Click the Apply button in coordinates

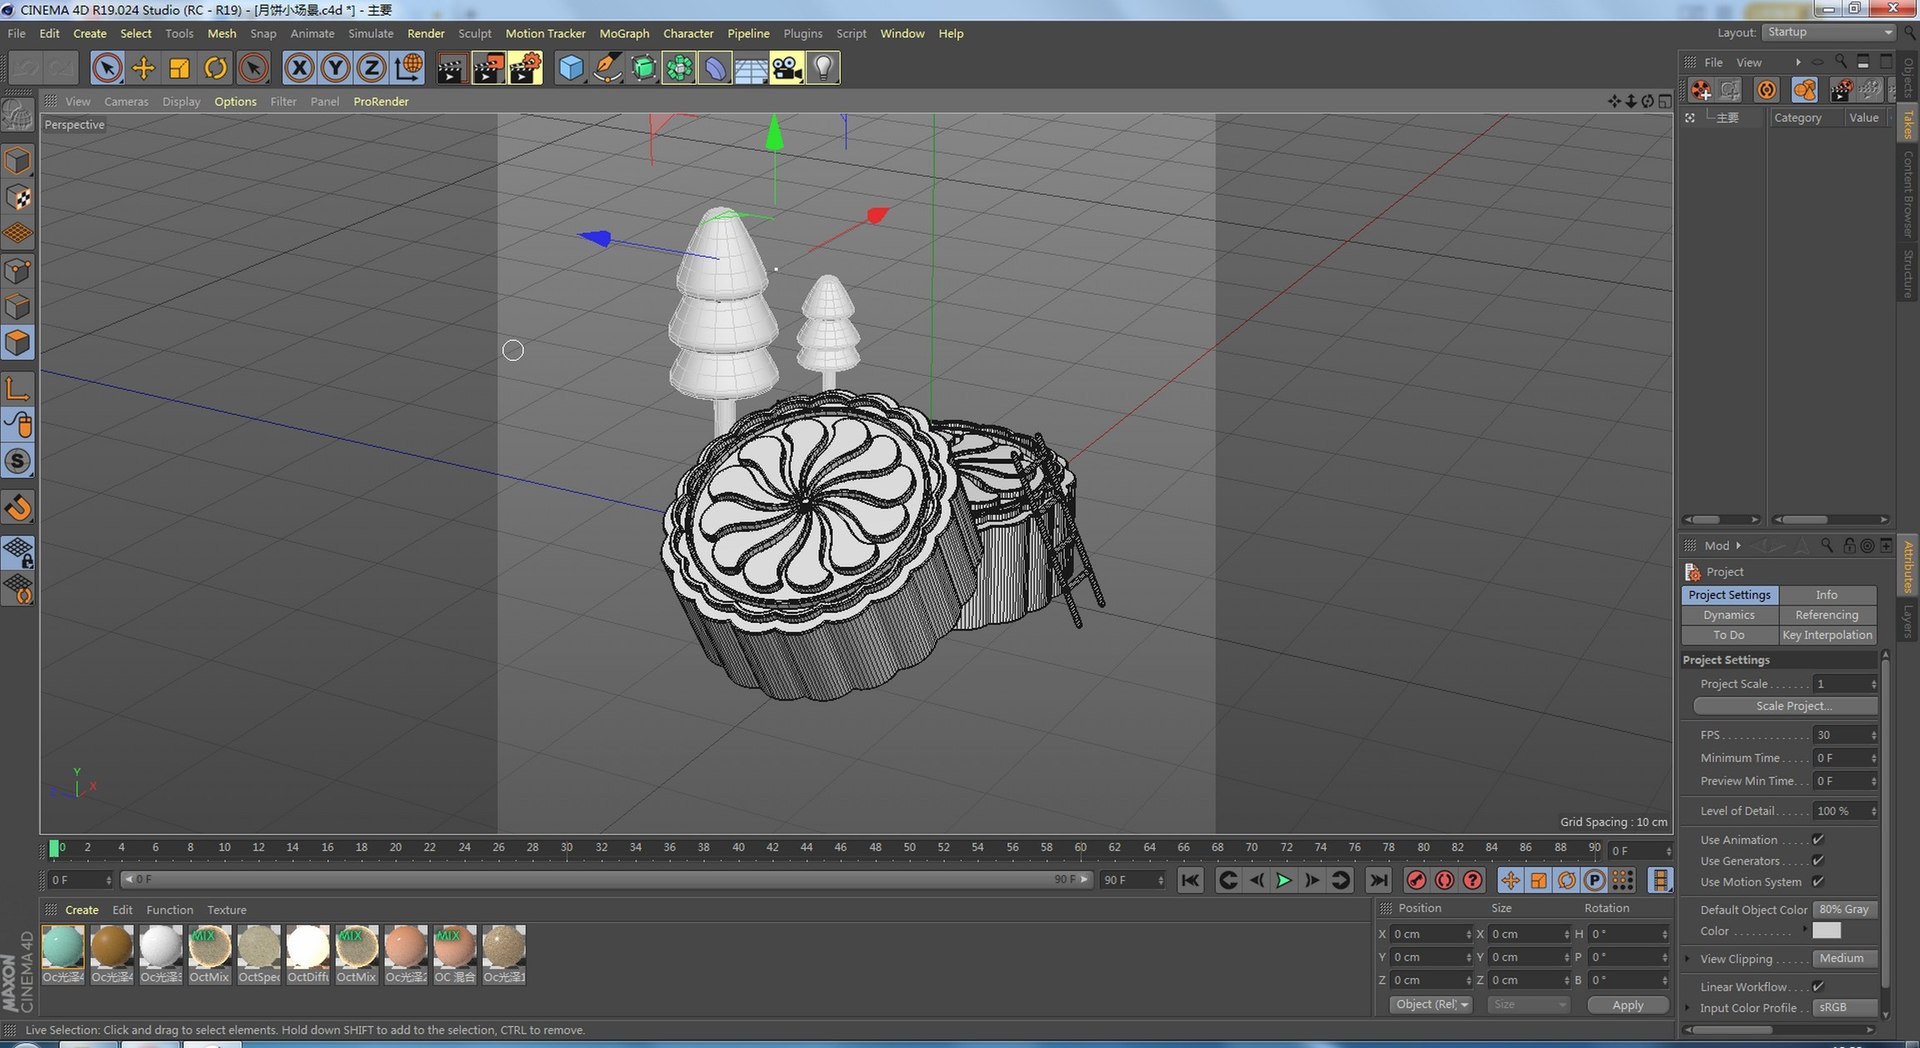click(x=1628, y=1005)
